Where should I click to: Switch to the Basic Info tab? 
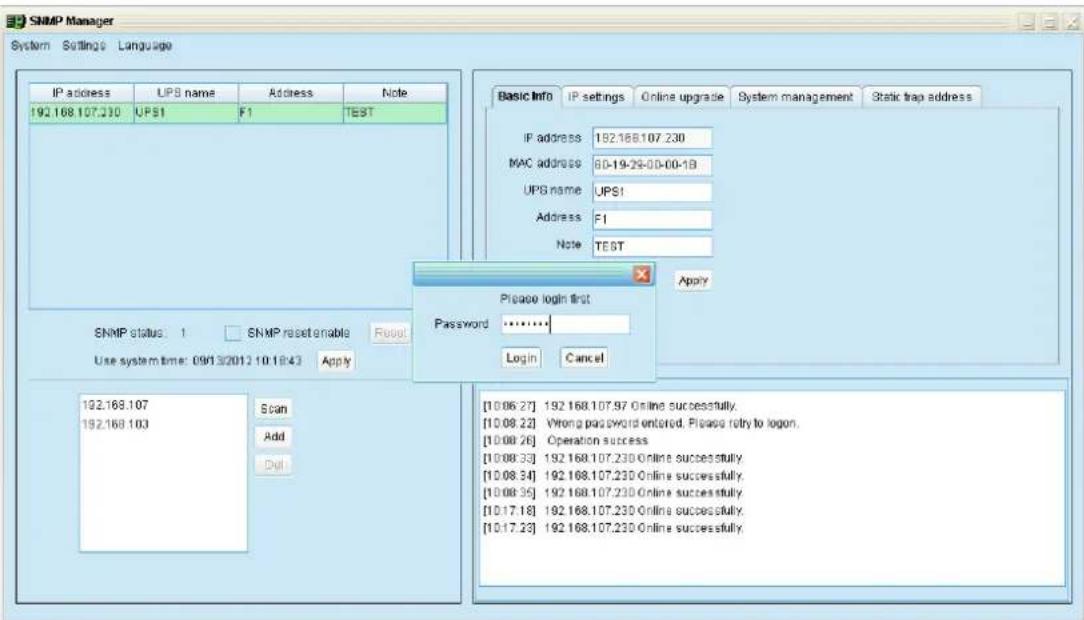point(525,97)
